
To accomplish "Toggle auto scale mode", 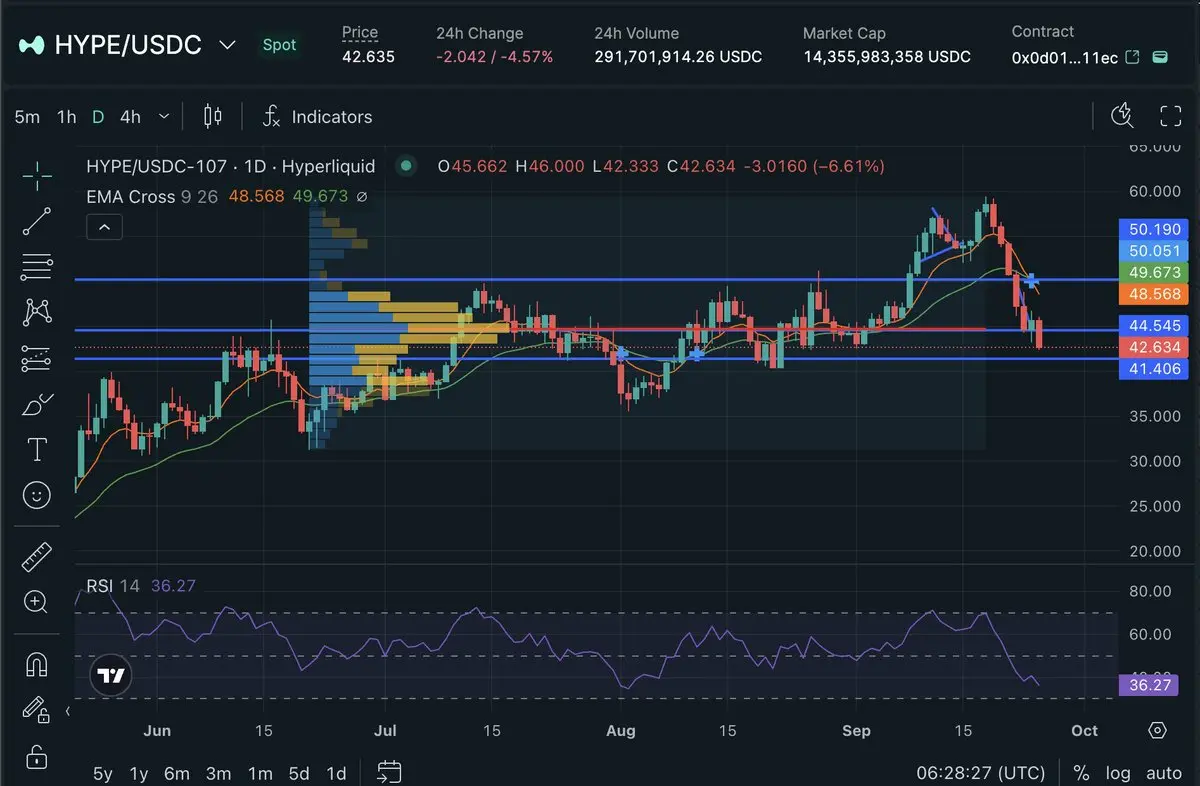I will click(x=1164, y=773).
